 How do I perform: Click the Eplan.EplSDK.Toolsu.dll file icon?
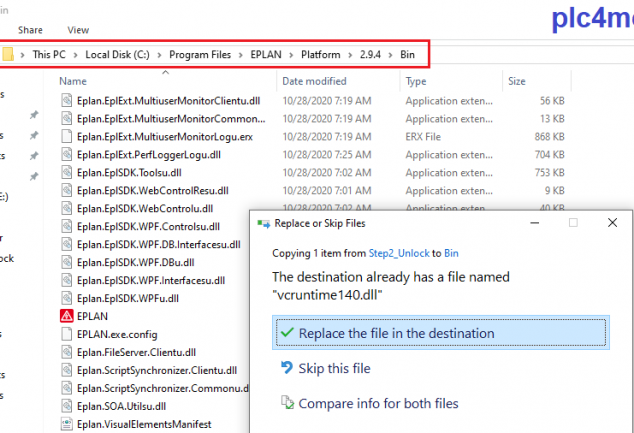(66, 171)
